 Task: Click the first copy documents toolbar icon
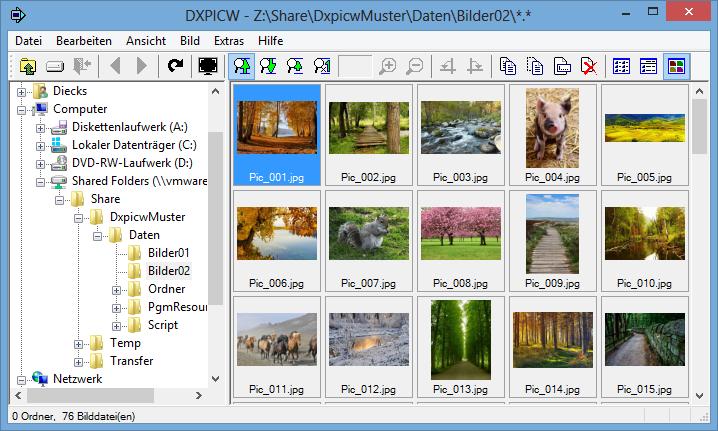(509, 66)
